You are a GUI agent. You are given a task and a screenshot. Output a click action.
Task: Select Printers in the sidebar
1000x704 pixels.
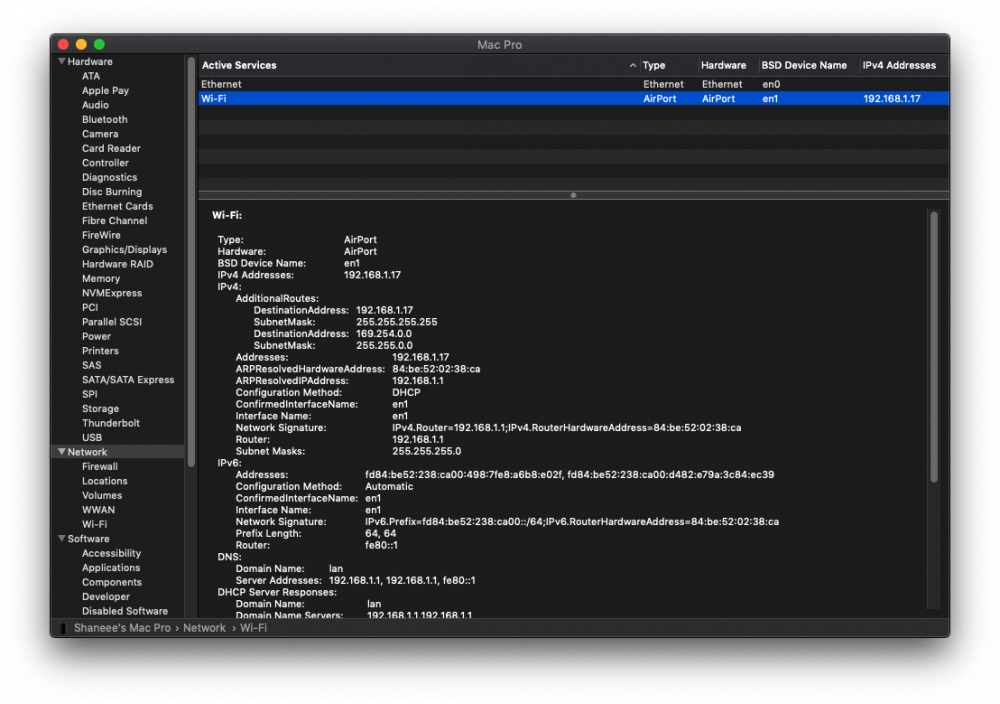pyautogui.click(x=100, y=351)
